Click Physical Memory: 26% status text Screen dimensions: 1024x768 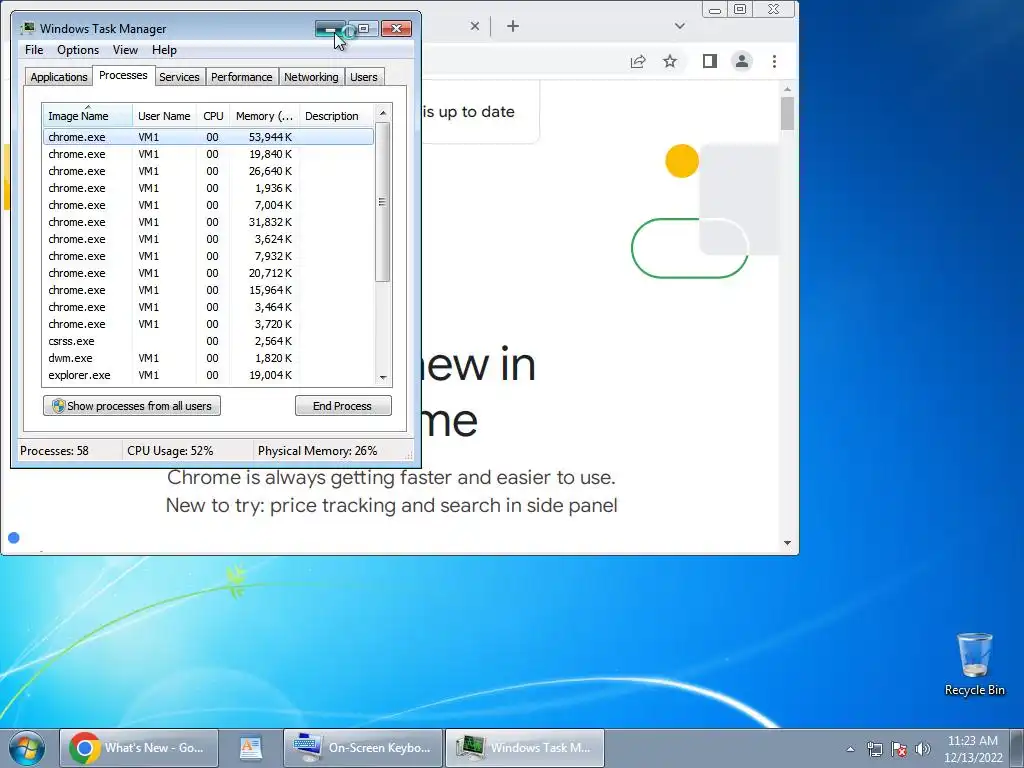click(x=317, y=451)
